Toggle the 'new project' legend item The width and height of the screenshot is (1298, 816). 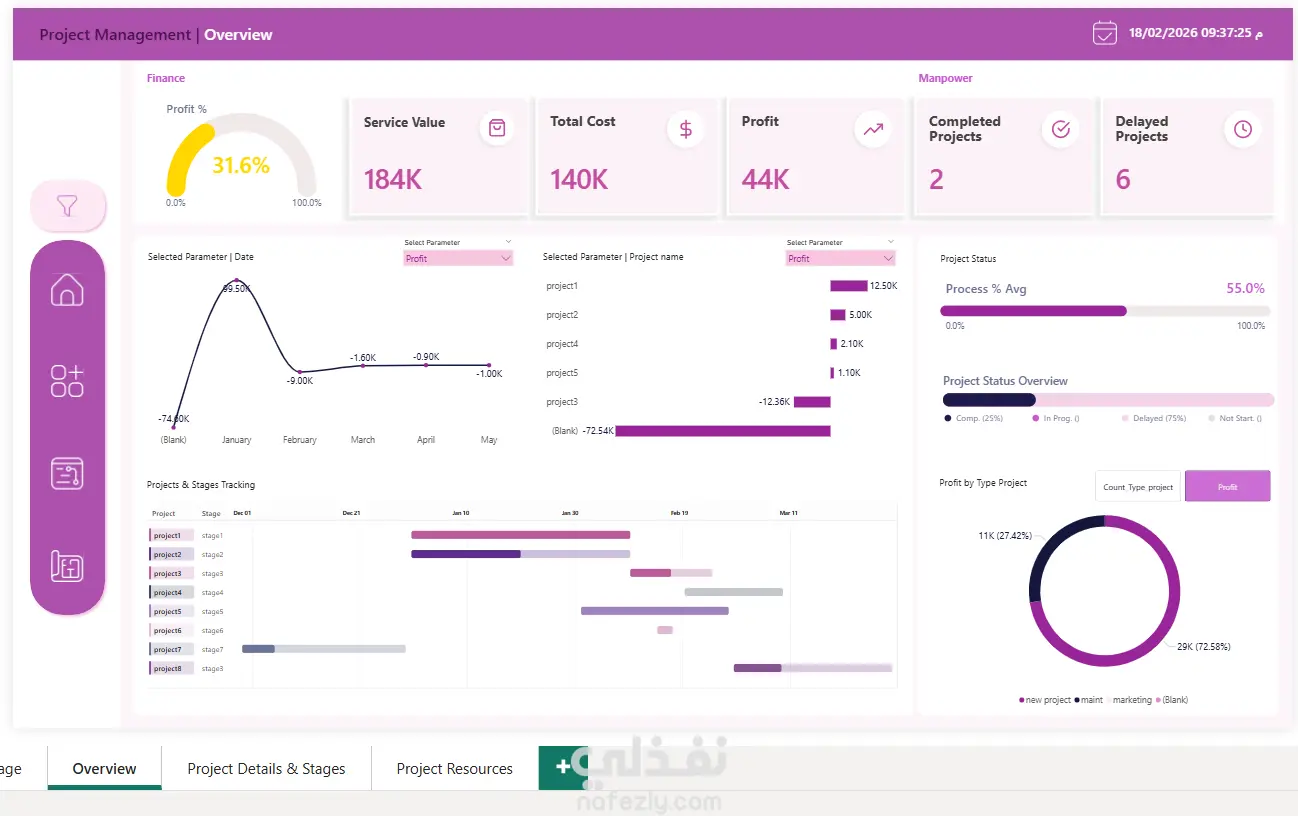[1045, 700]
